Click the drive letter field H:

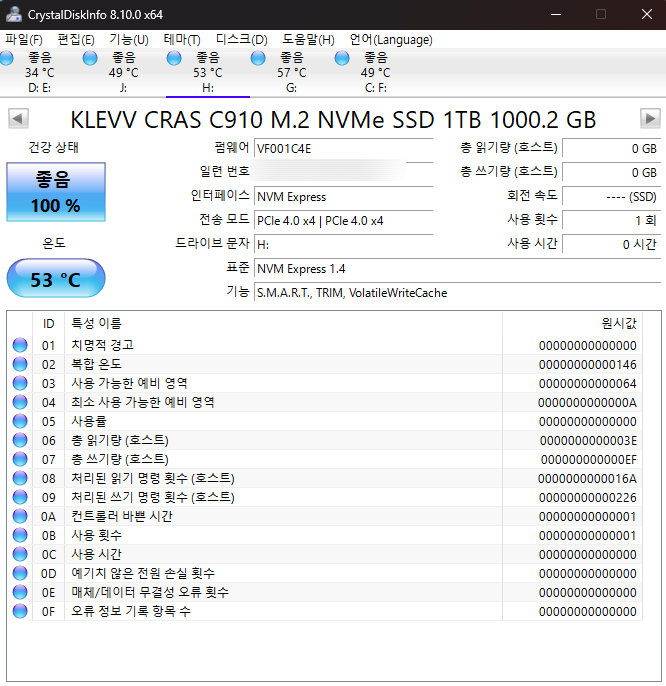(344, 245)
